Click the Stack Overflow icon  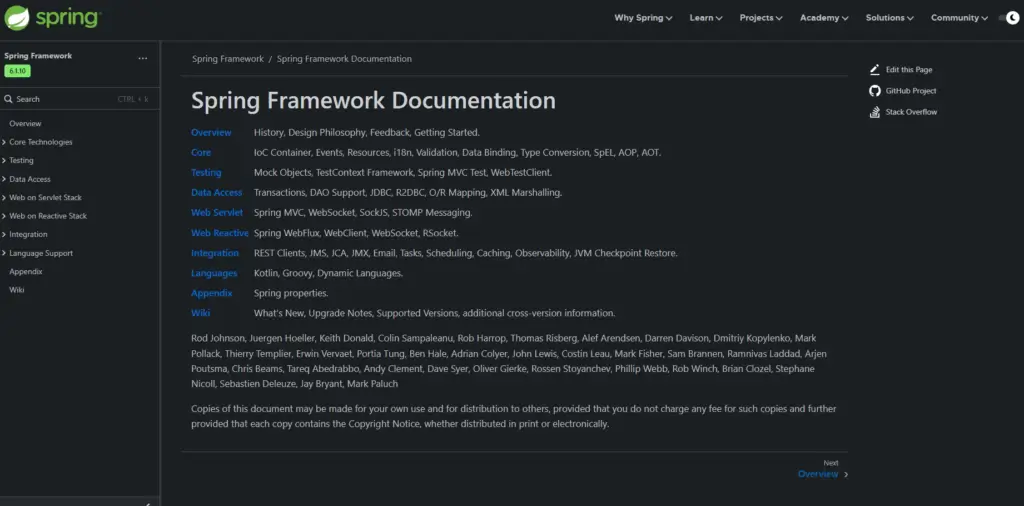(874, 112)
